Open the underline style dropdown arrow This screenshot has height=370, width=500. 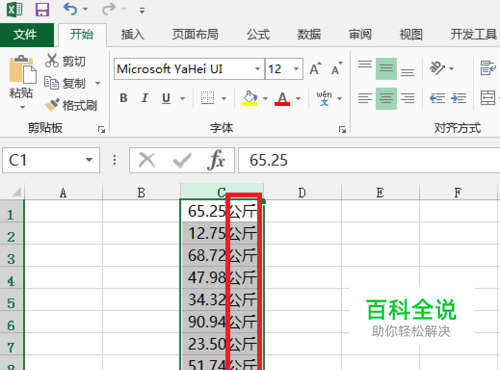click(183, 98)
